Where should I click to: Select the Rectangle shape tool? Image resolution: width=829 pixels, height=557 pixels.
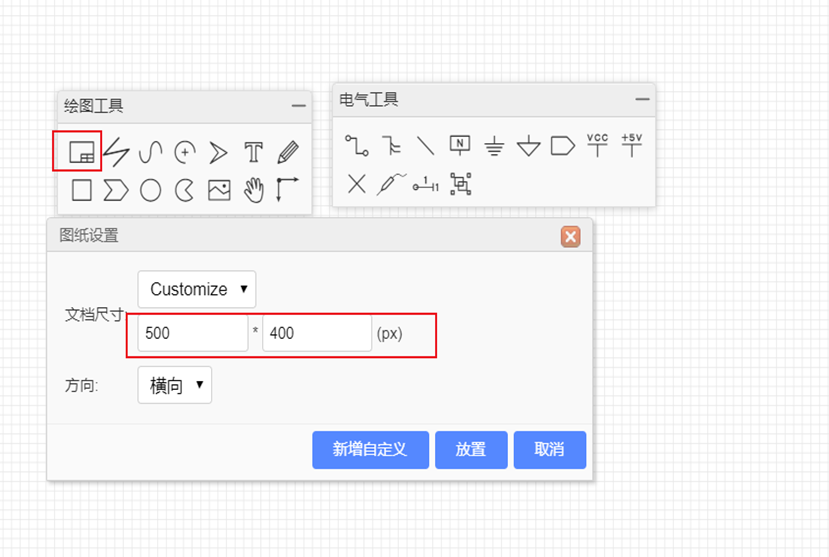[82, 189]
